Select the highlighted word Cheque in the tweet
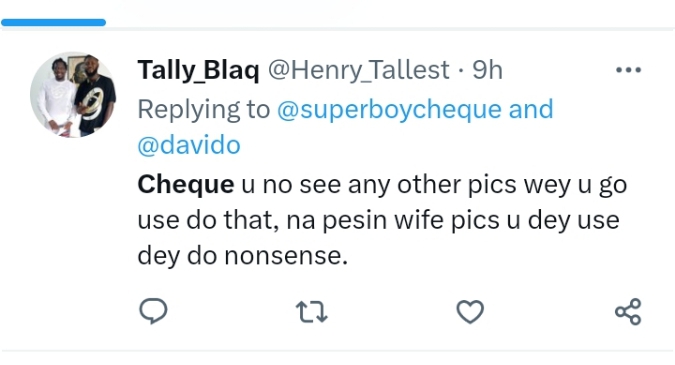 pyautogui.click(x=186, y=185)
